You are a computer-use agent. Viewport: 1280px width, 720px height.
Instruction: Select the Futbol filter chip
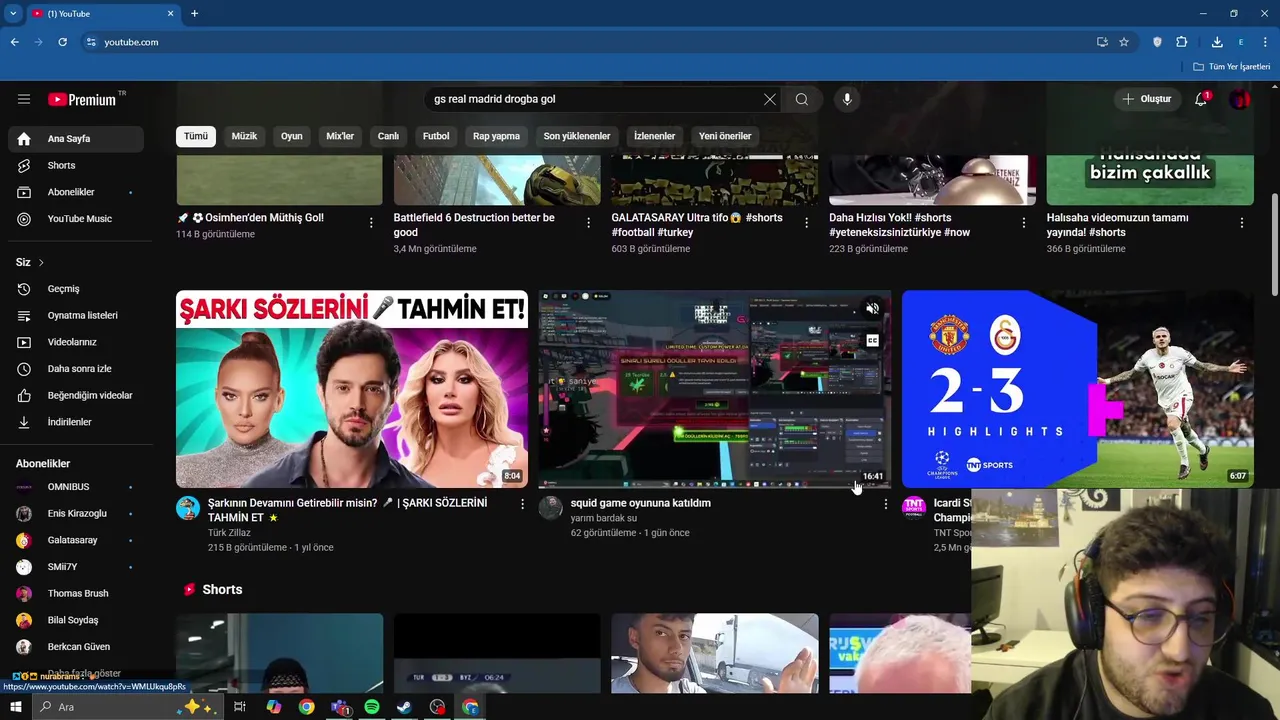[436, 136]
